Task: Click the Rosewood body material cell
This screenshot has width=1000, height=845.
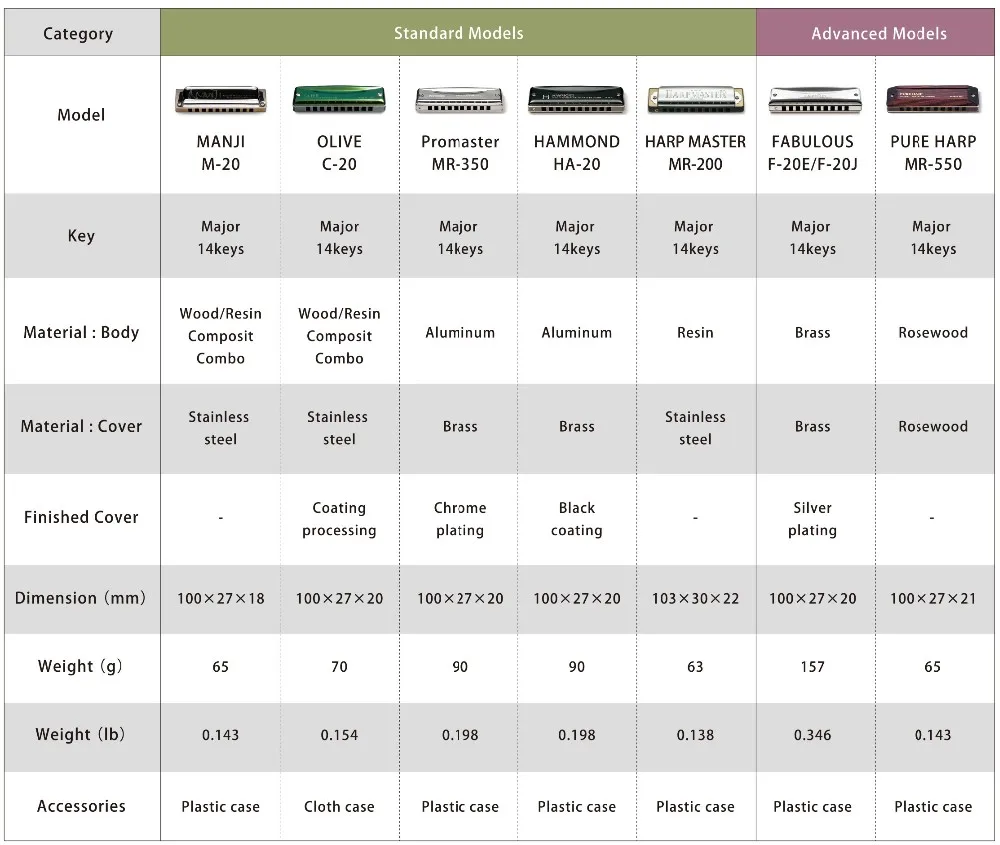Action: [x=933, y=332]
